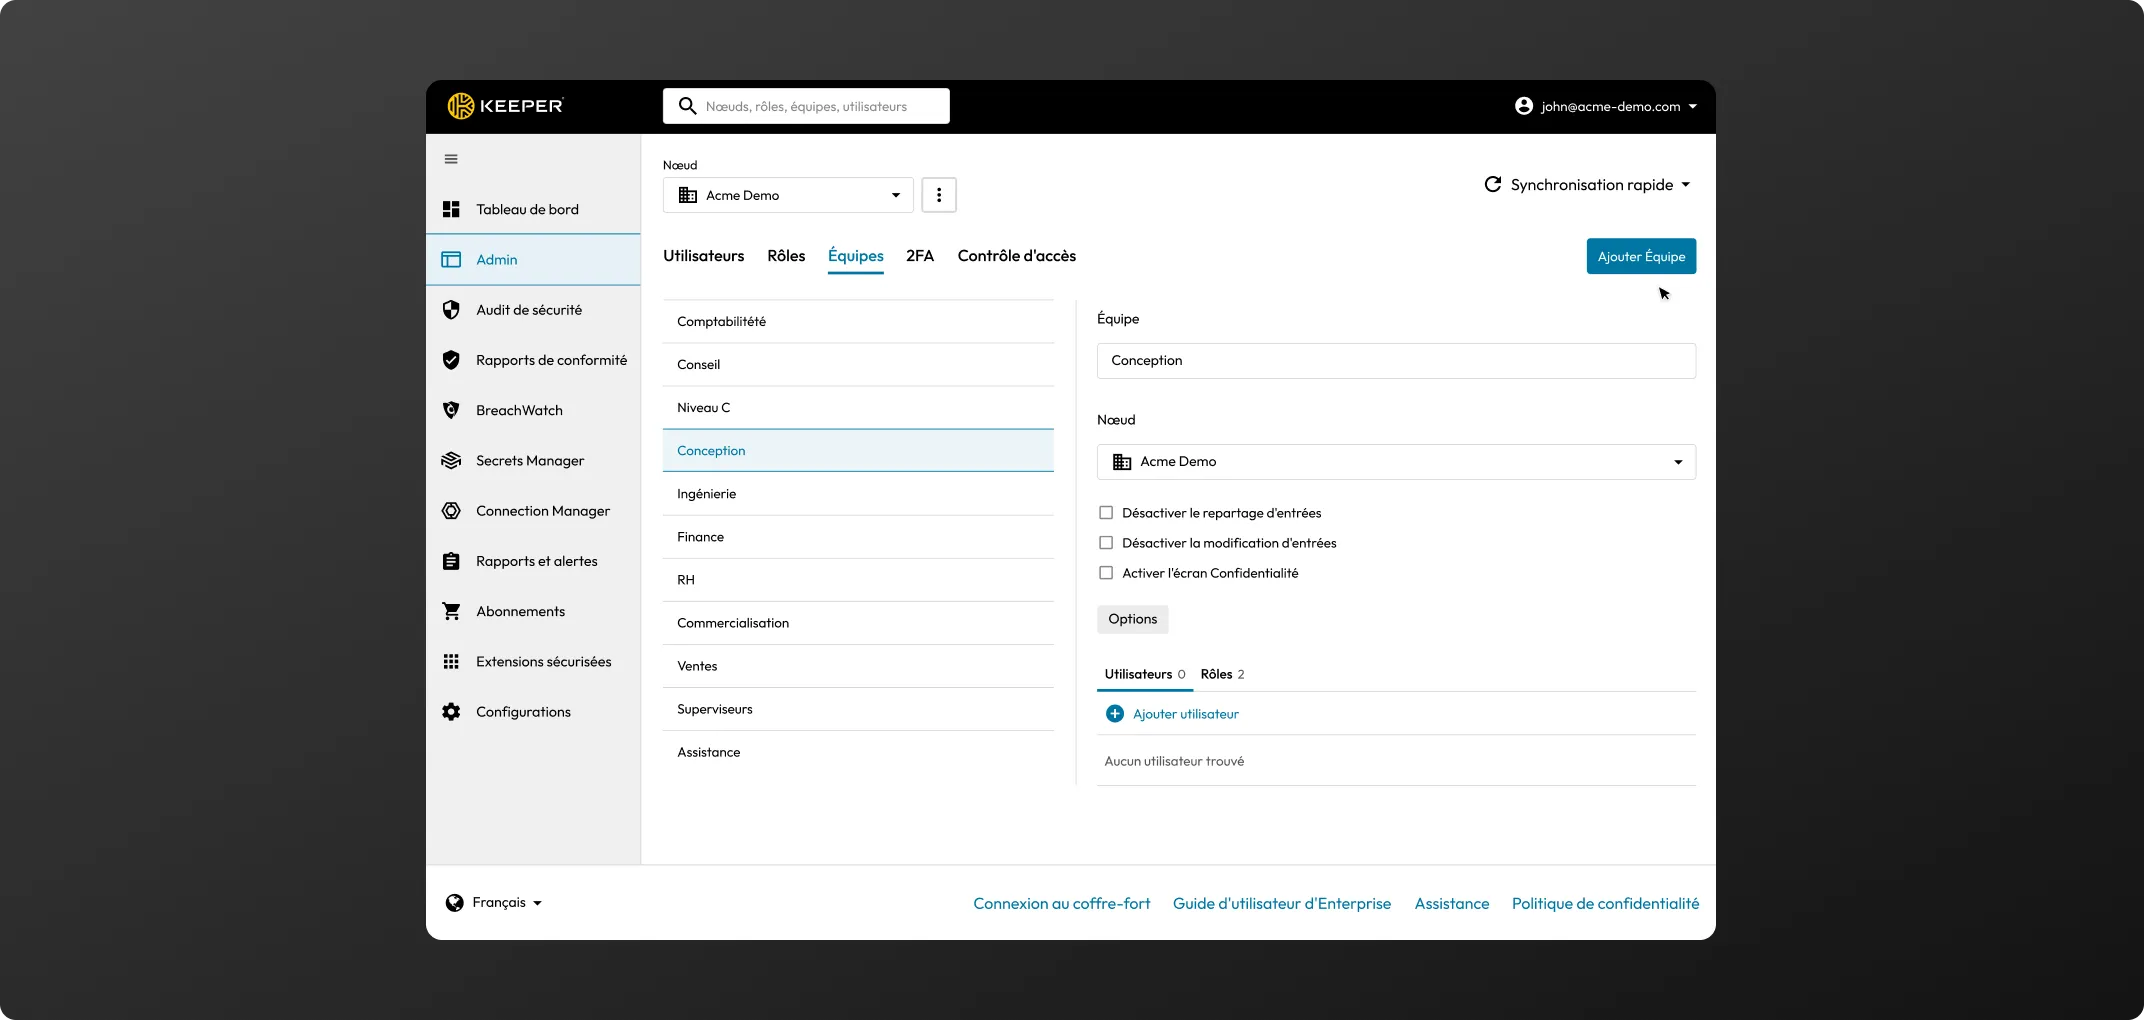
Task: Click the Abonnements cart icon
Action: pyautogui.click(x=451, y=611)
